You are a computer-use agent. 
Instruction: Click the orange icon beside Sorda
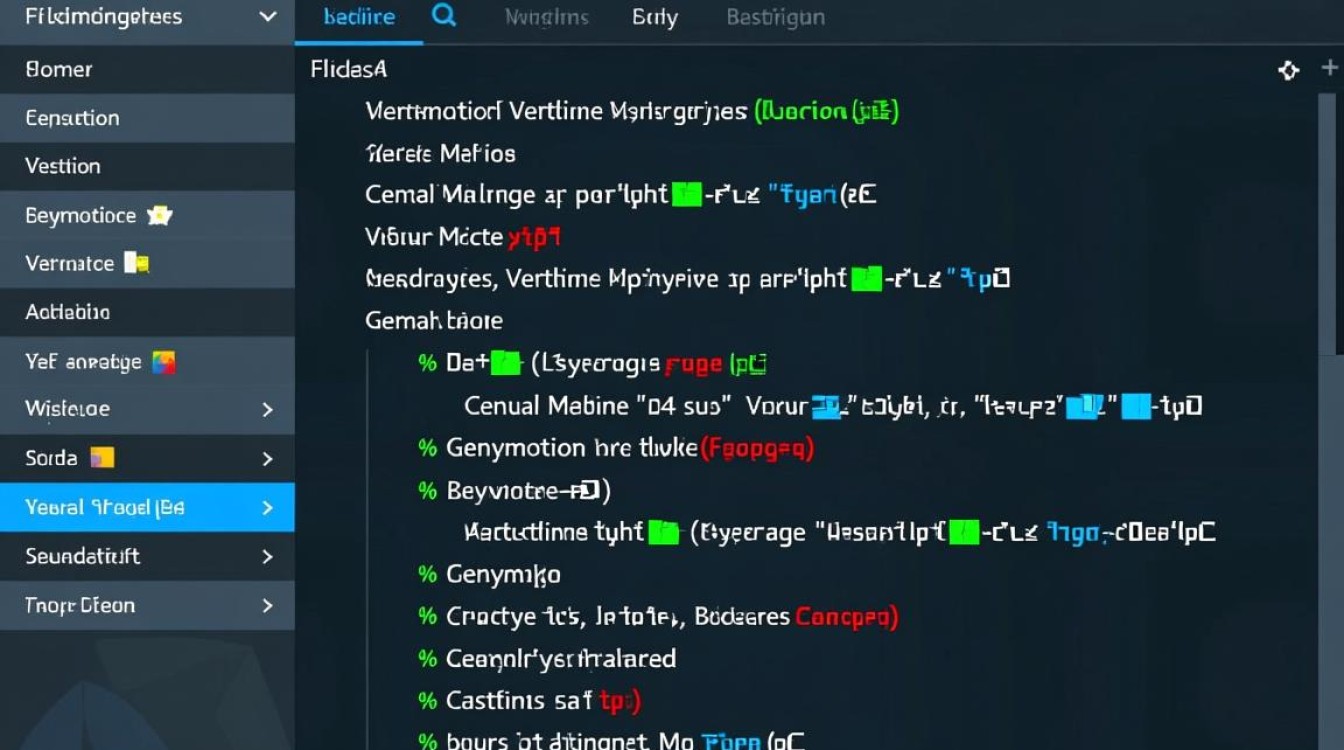point(102,458)
